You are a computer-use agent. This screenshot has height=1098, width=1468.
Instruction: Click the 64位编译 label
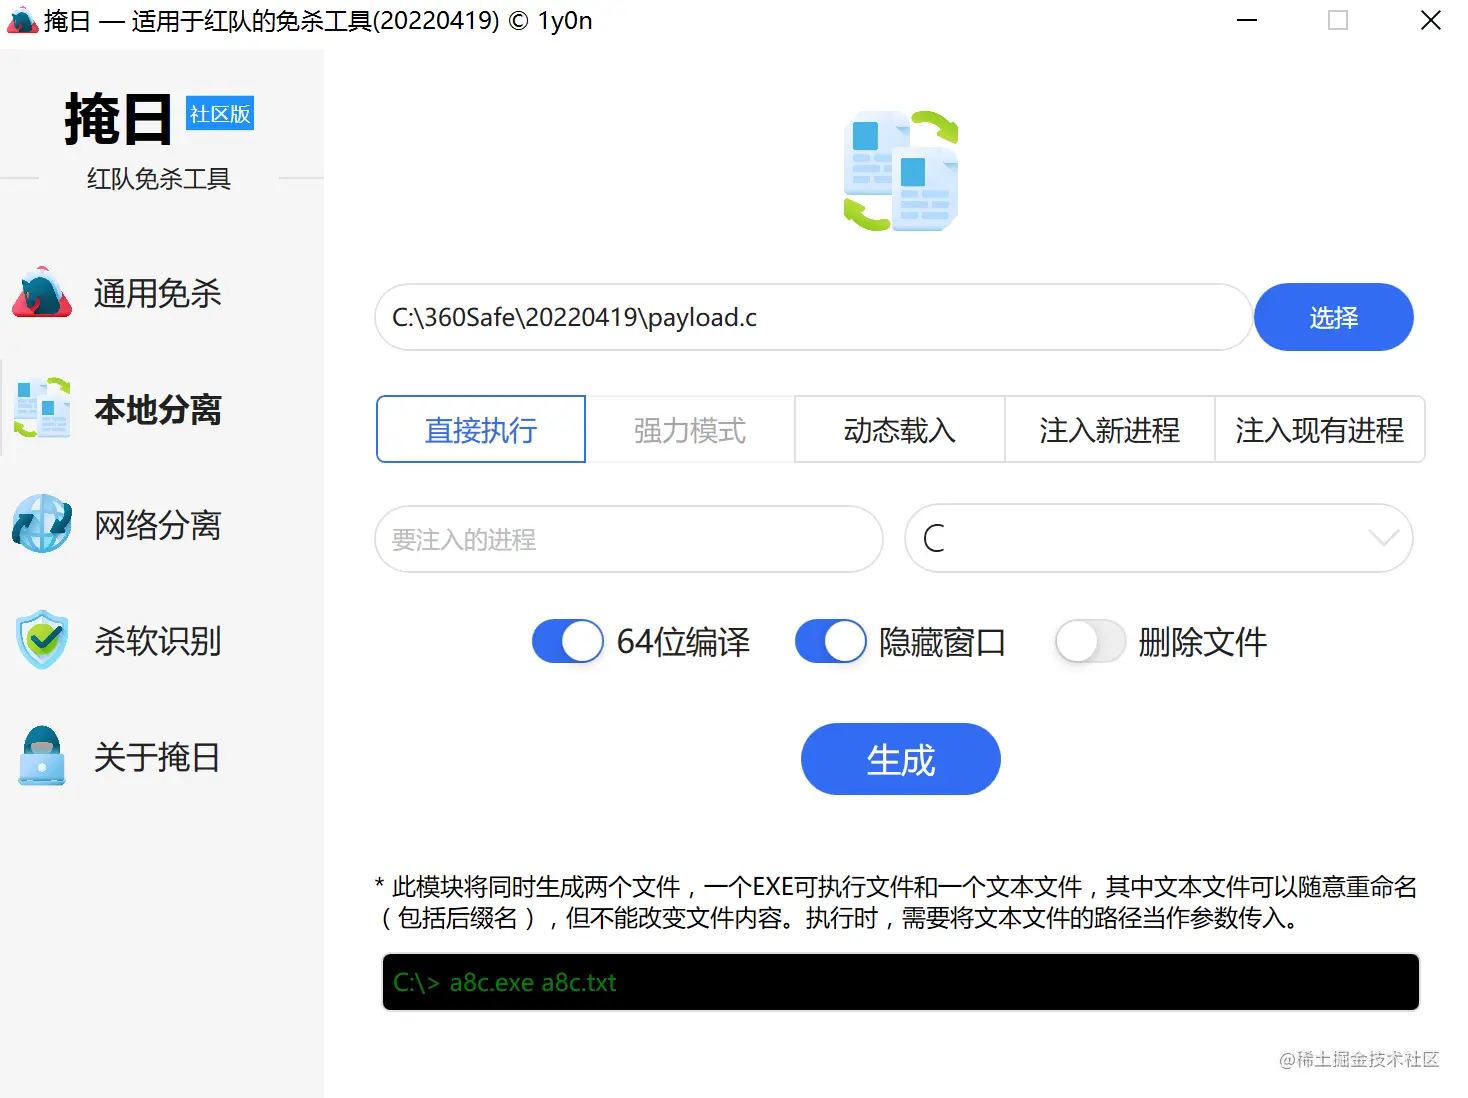(683, 641)
